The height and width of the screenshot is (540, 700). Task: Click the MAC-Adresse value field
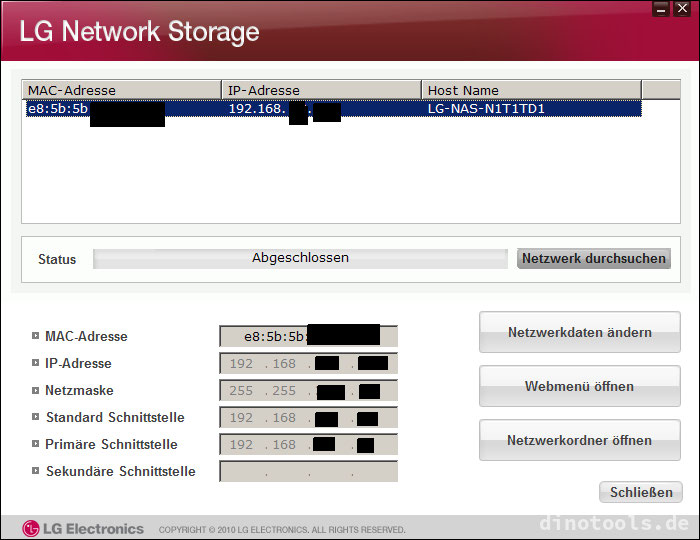tap(308, 336)
